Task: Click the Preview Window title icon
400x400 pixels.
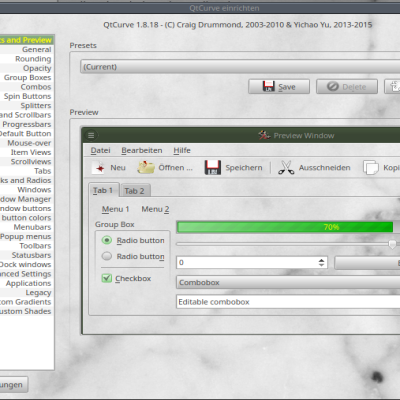Action: (x=264, y=135)
